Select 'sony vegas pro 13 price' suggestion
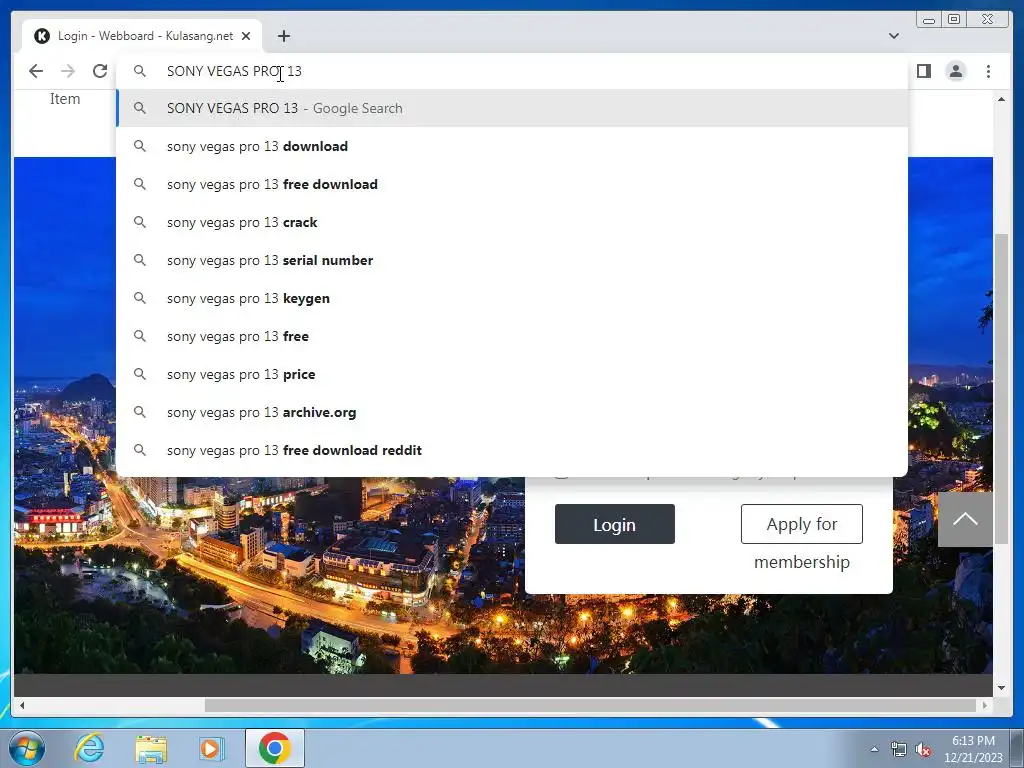The width and height of the screenshot is (1024, 768). (512, 374)
